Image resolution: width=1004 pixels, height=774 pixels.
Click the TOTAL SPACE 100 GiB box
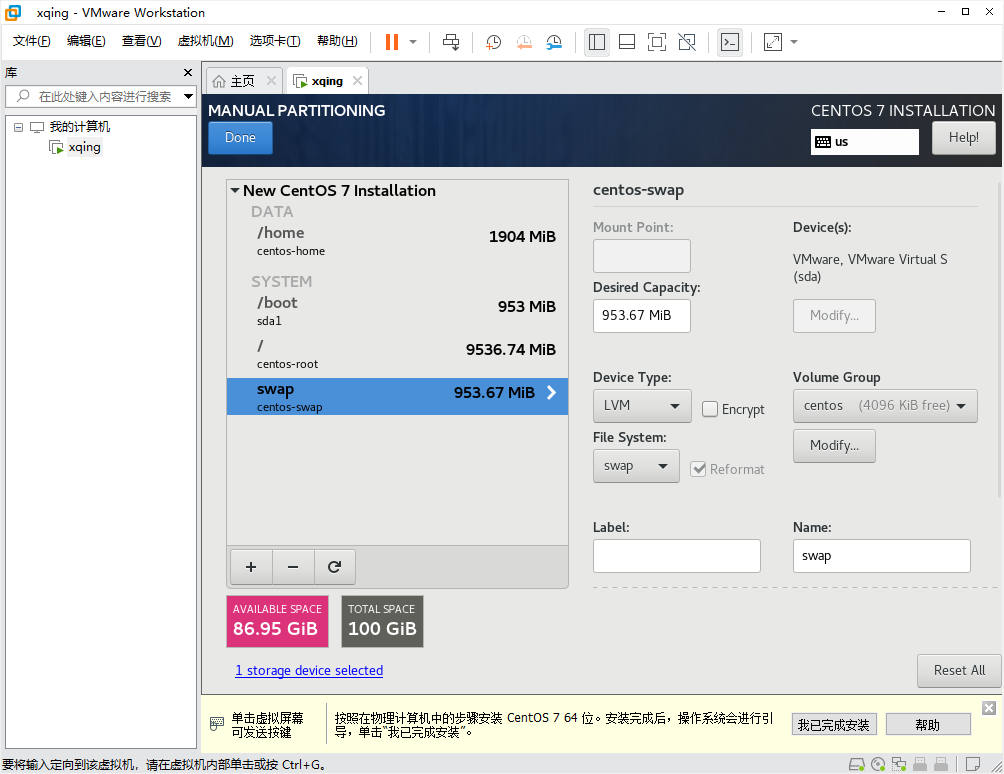click(x=382, y=621)
